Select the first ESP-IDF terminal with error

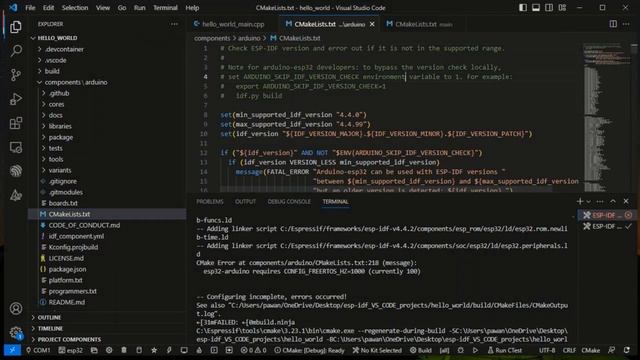607,215
